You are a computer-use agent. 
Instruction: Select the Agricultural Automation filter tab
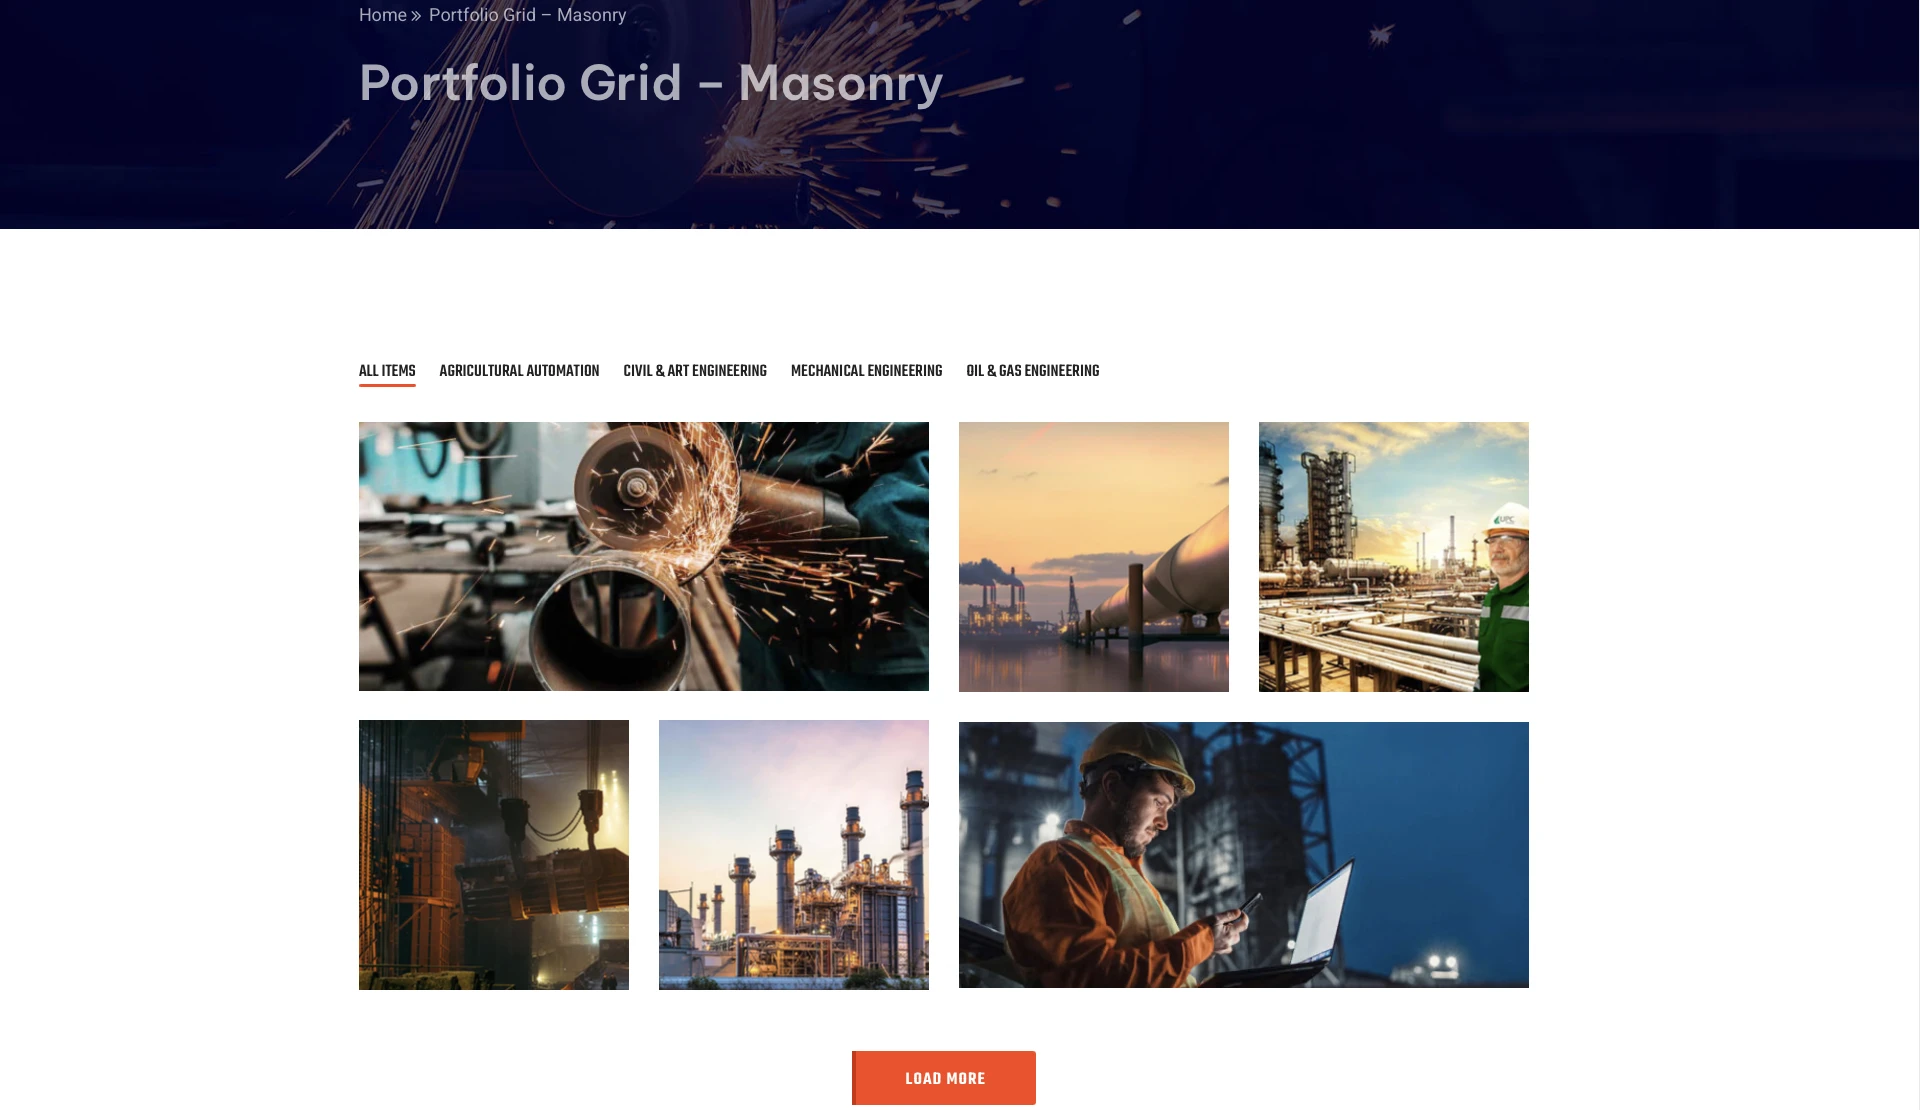(519, 371)
